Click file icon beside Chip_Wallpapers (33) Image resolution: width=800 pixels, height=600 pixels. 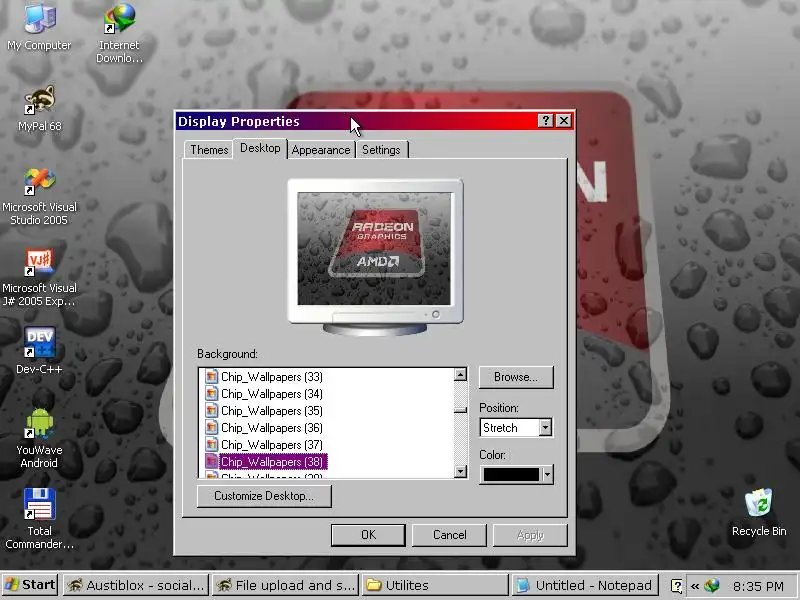click(211, 377)
